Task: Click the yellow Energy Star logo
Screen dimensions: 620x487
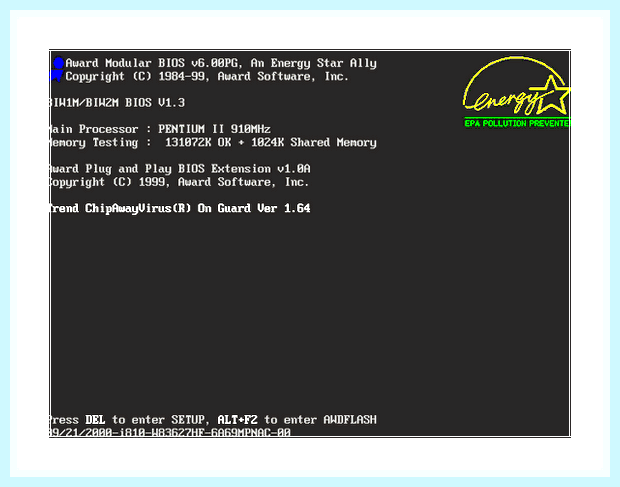Action: point(516,86)
